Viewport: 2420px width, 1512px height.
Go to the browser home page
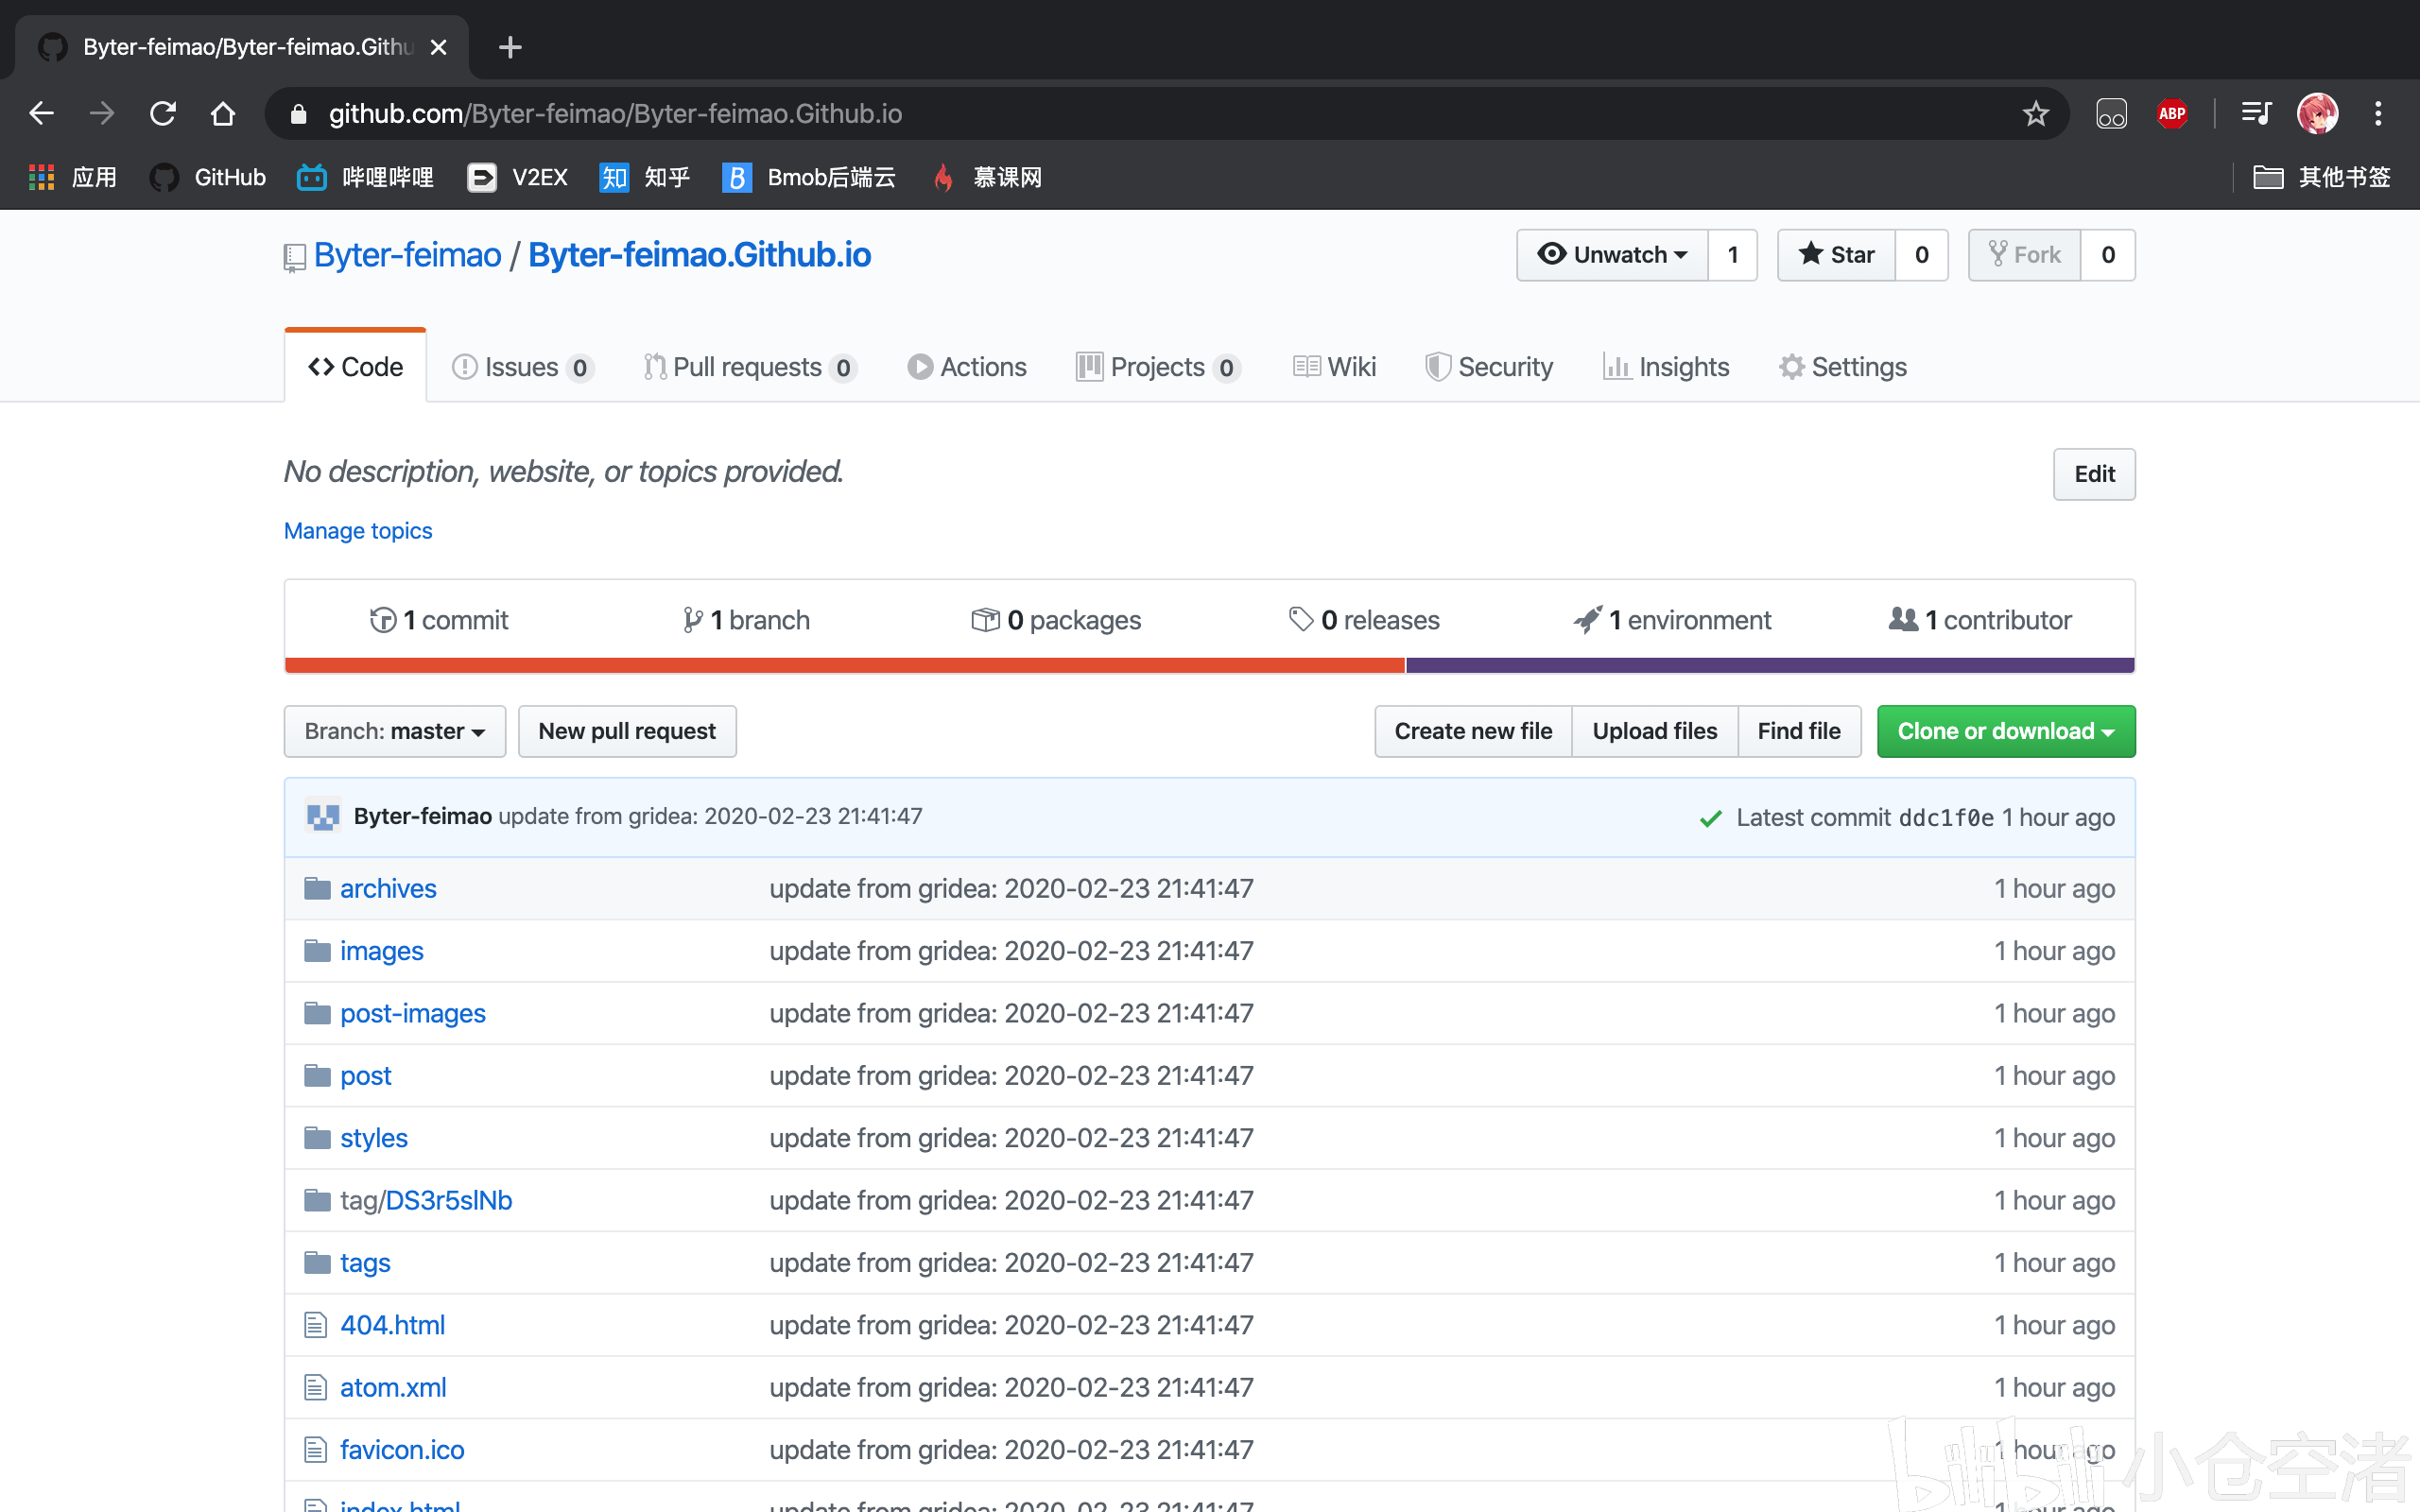tap(223, 113)
